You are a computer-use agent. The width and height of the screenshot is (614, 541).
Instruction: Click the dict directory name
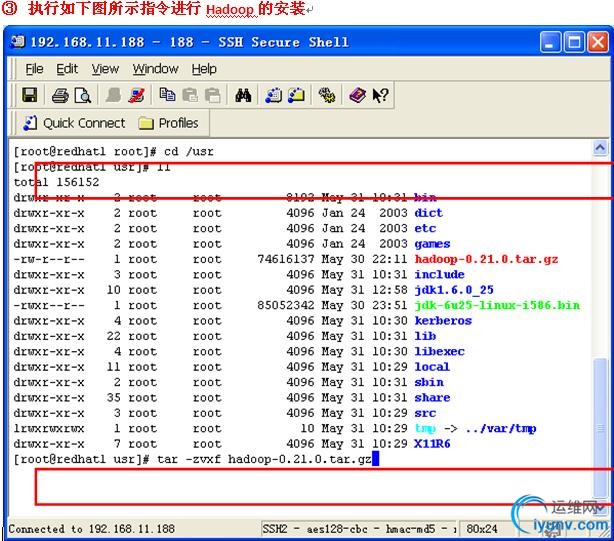[x=428, y=213]
